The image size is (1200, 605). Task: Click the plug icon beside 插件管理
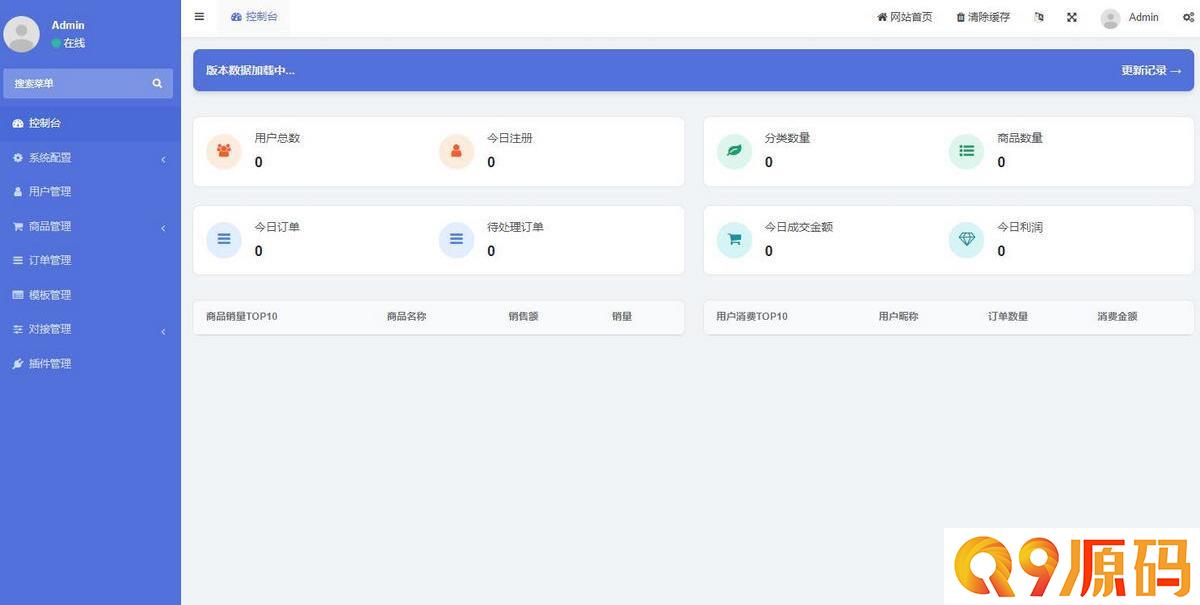click(x=18, y=364)
